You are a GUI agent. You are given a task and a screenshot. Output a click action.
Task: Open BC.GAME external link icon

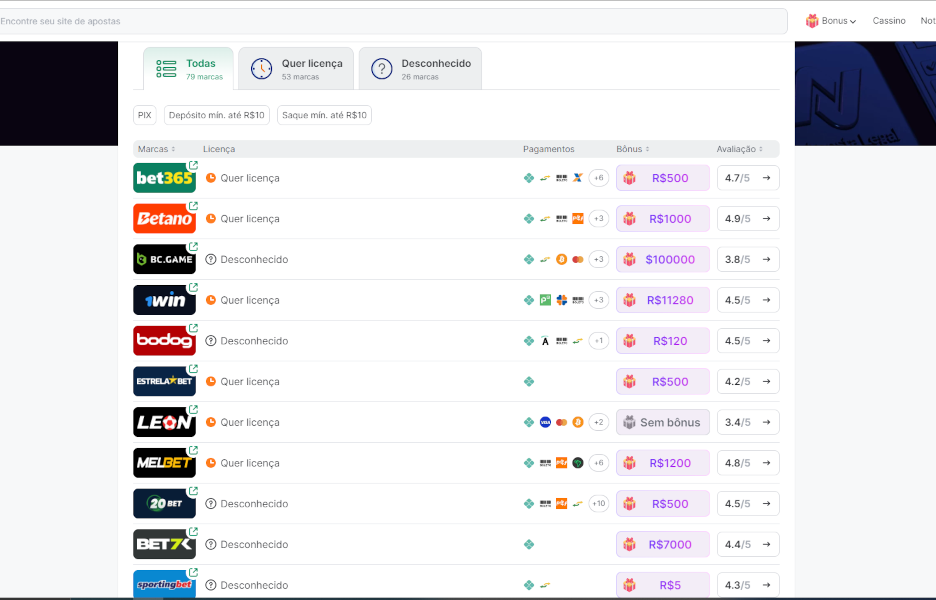(193, 247)
